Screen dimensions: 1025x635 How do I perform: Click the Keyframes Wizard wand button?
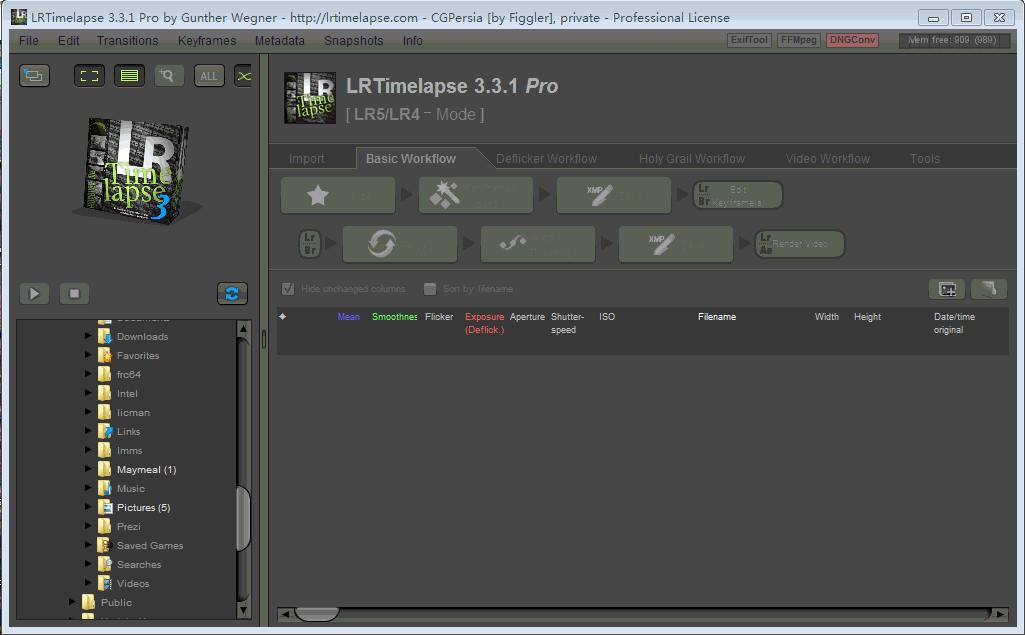pos(476,195)
